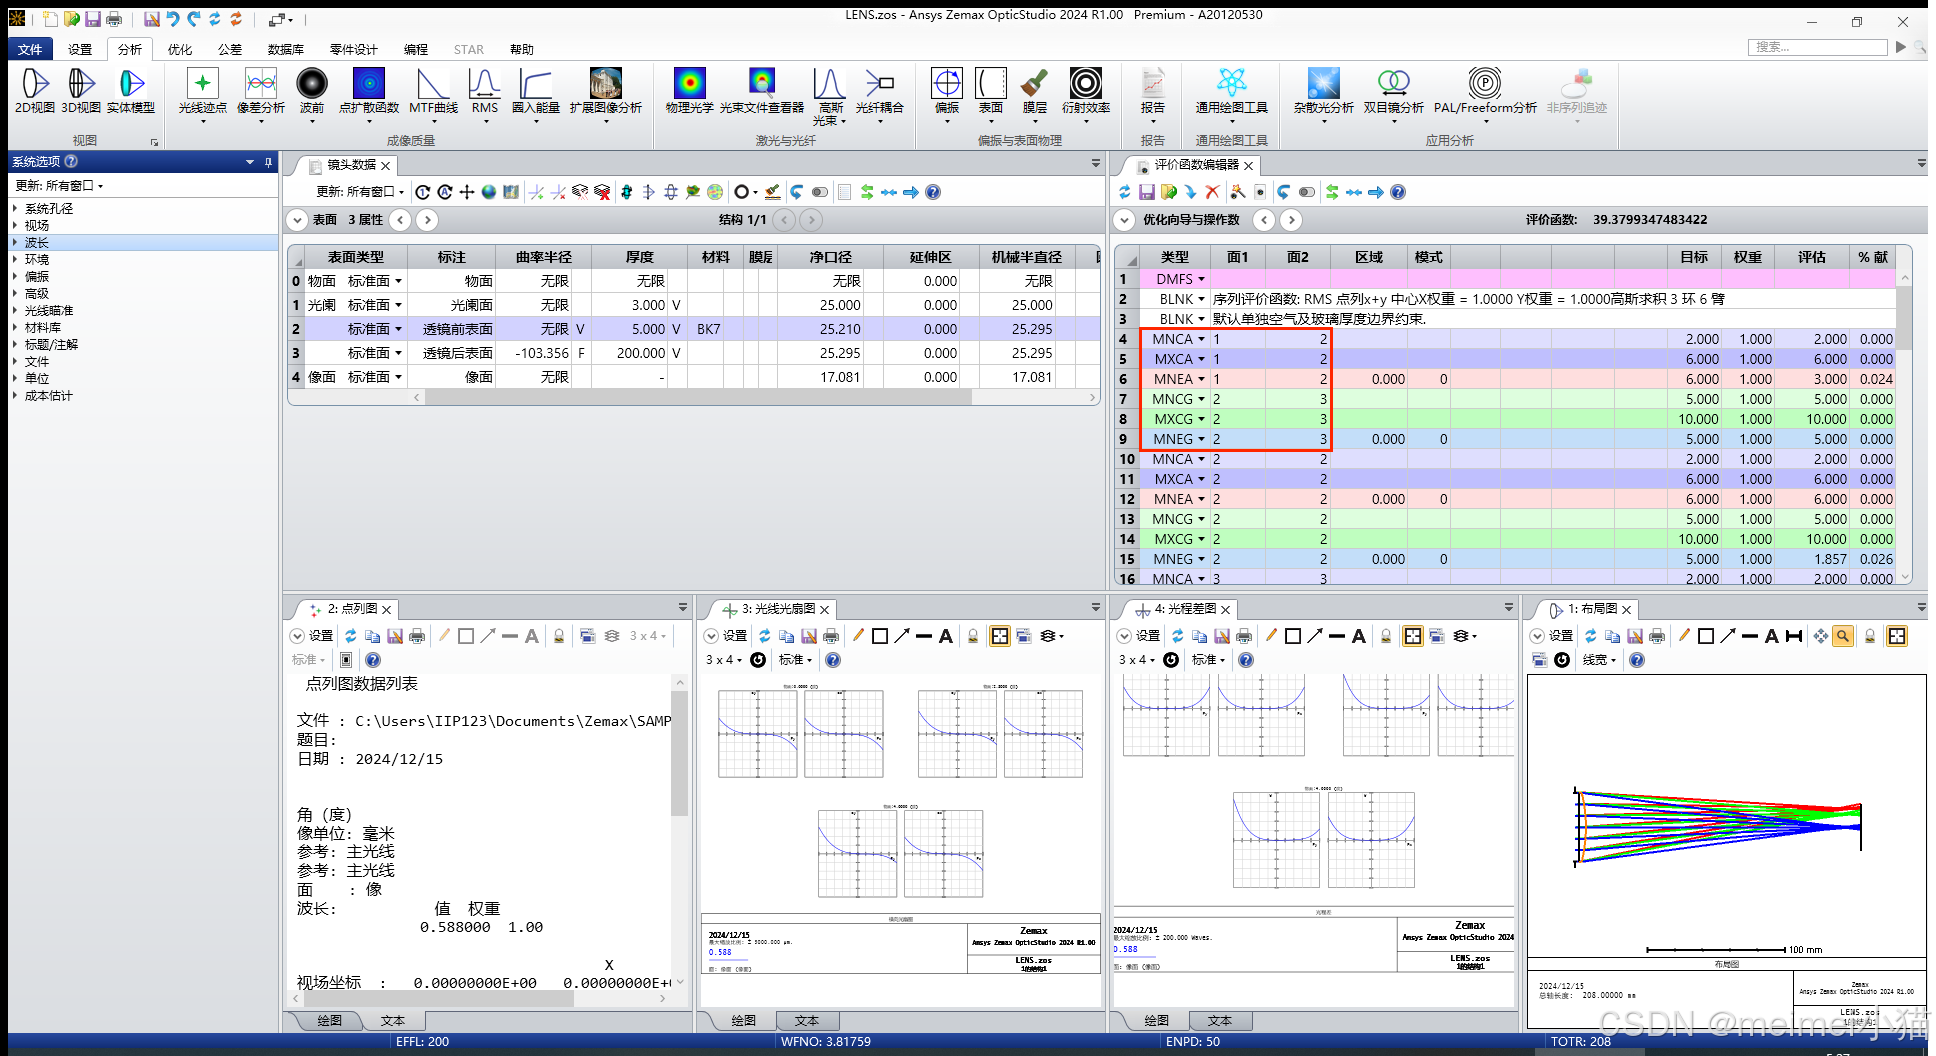Viewport: 1936px width, 1056px height.
Task: Toggle lock icon in layout window
Action: point(1869,636)
